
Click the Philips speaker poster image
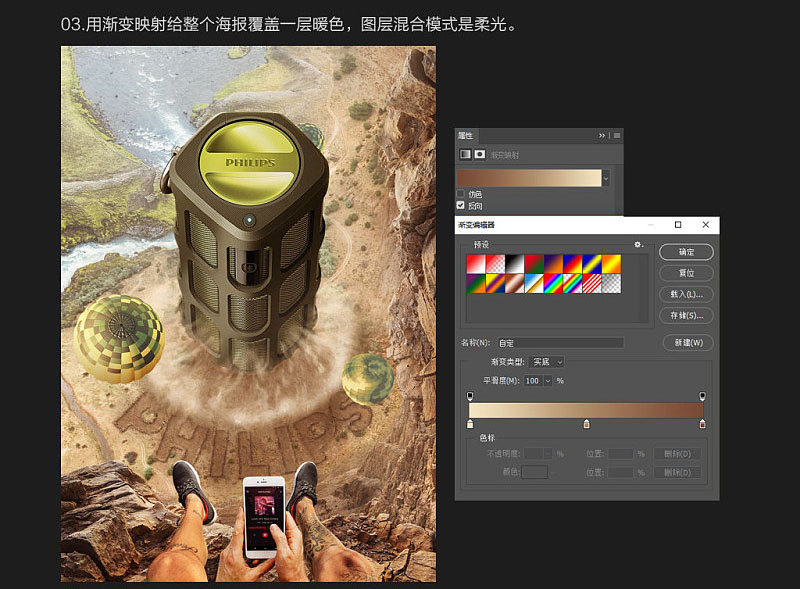click(x=248, y=314)
